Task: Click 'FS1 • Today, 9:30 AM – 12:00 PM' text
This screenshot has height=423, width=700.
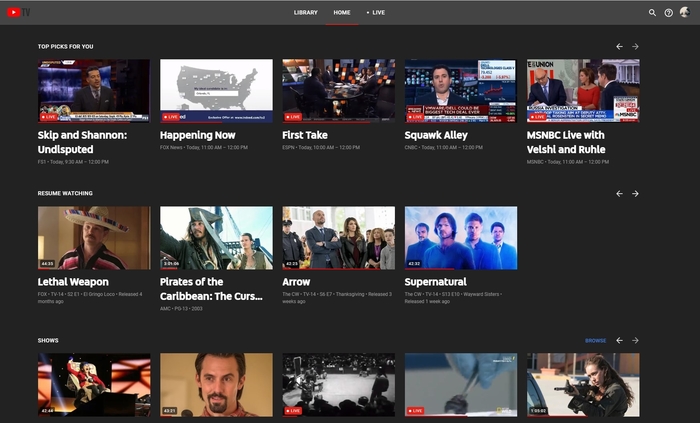Action: point(73,162)
